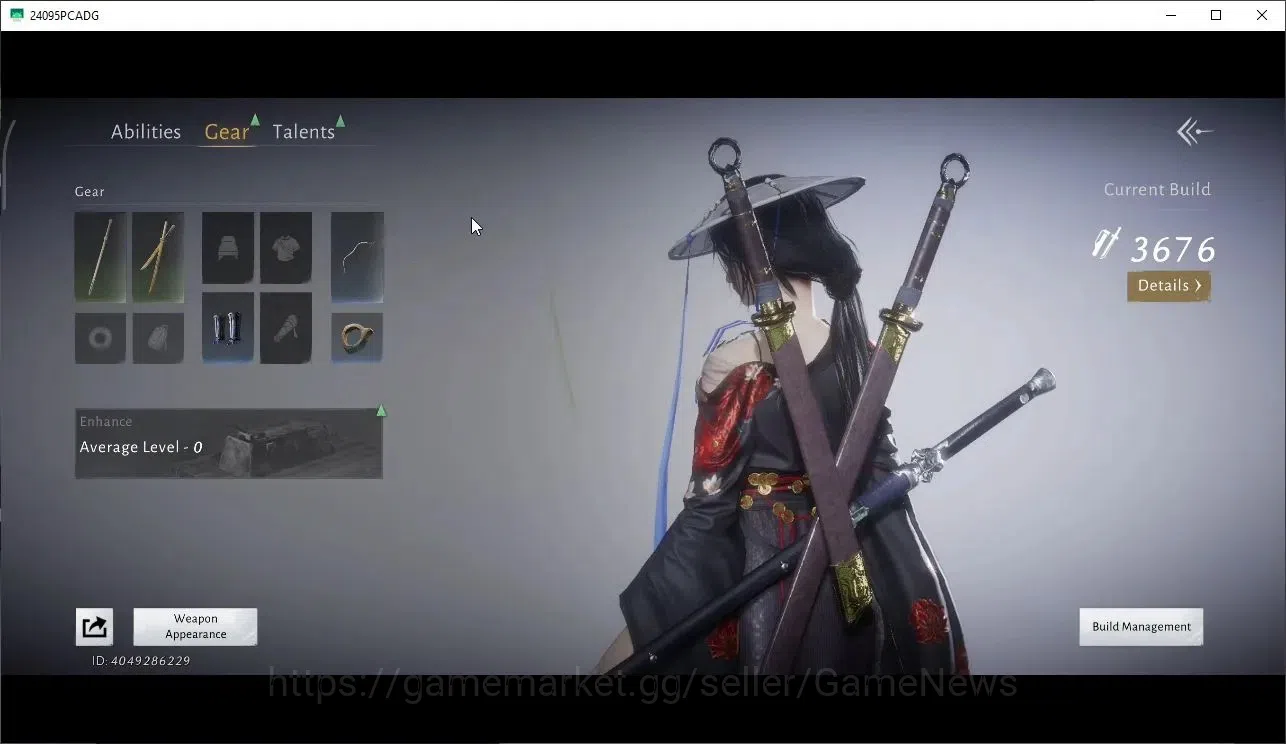Click the window title 24095PCADG
Screen dimensions: 1286x744
pos(65,15)
